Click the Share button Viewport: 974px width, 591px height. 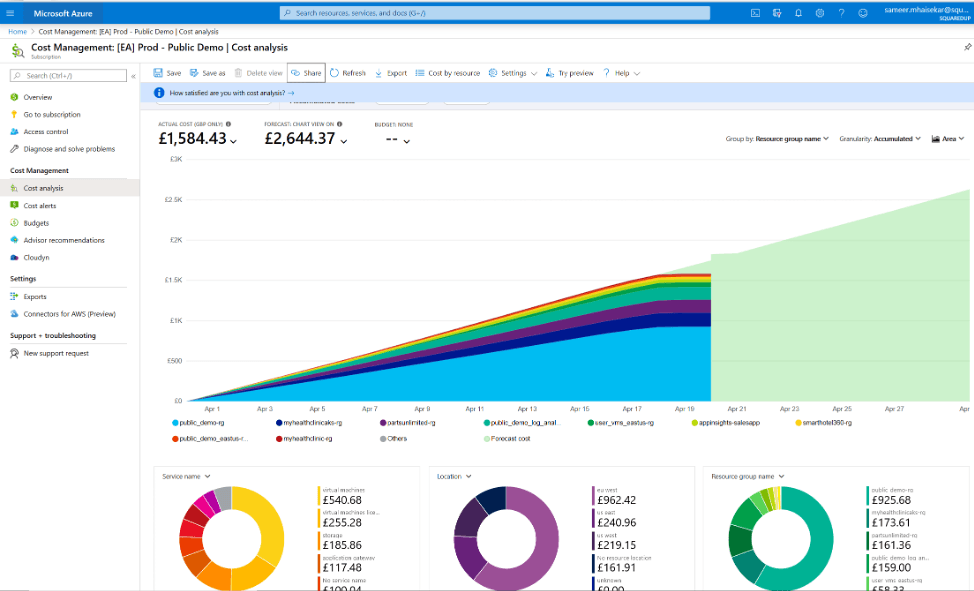point(306,73)
